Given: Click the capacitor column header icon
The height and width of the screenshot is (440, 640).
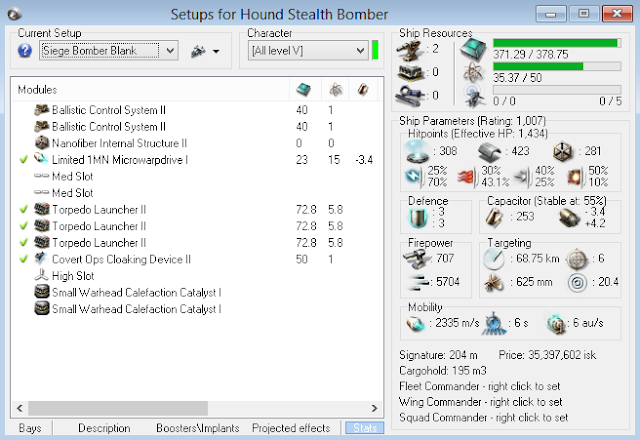Looking at the screenshot, I should coord(363,89).
